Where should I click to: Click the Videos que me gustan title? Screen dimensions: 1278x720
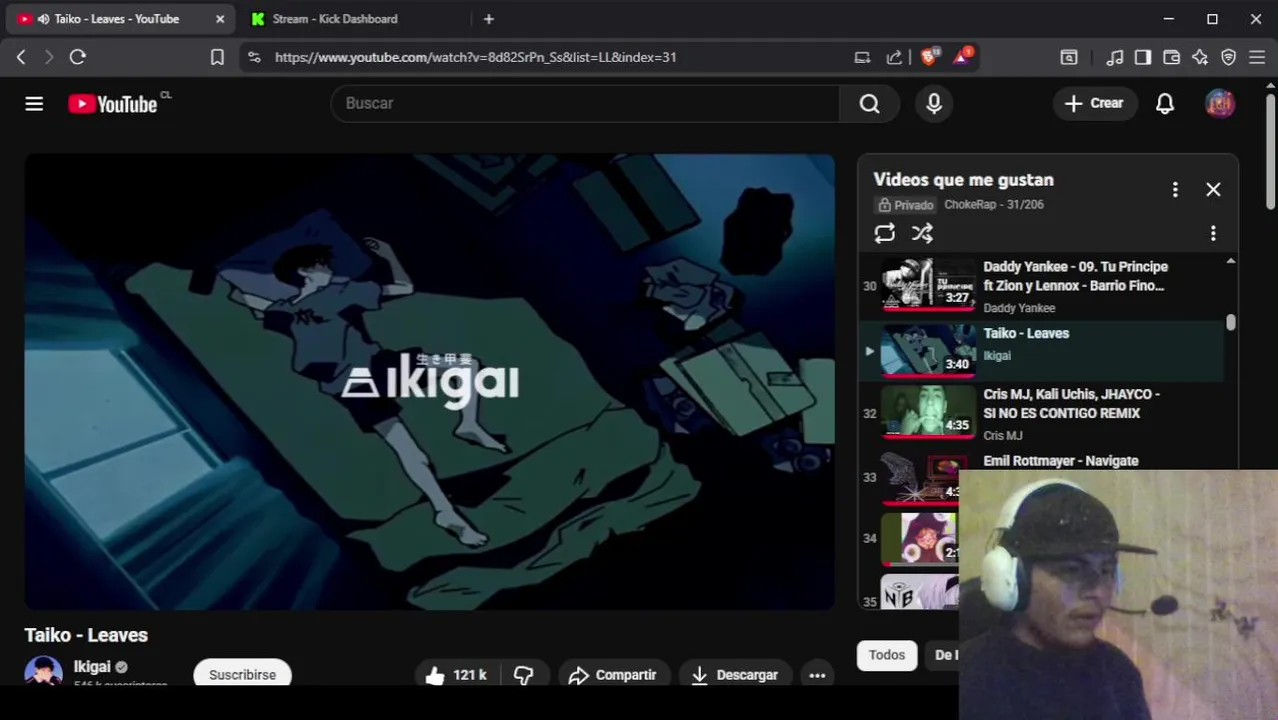[x=963, y=180]
